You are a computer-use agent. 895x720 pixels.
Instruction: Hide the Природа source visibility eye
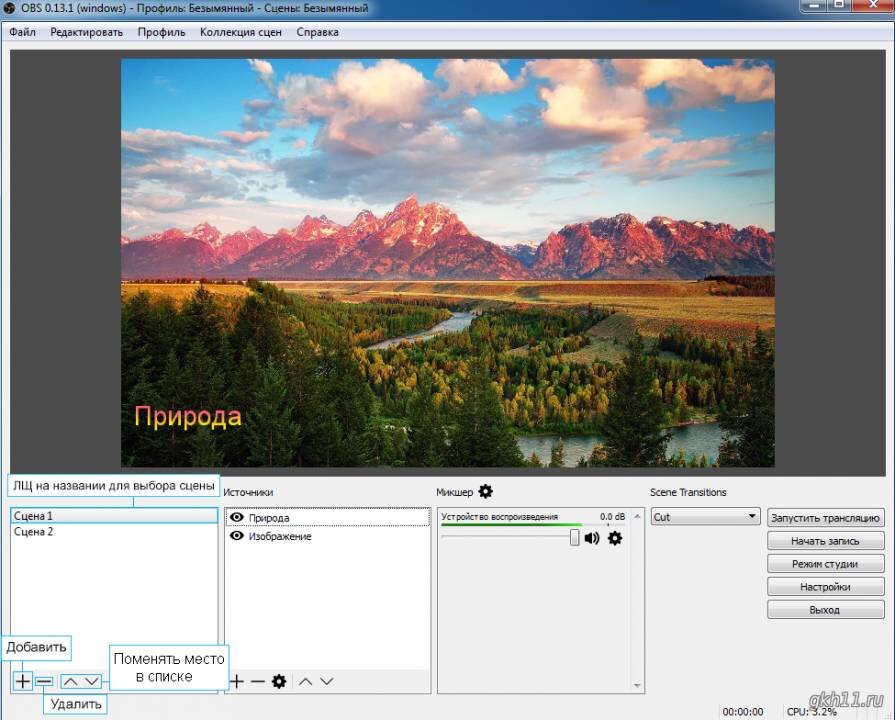(236, 517)
